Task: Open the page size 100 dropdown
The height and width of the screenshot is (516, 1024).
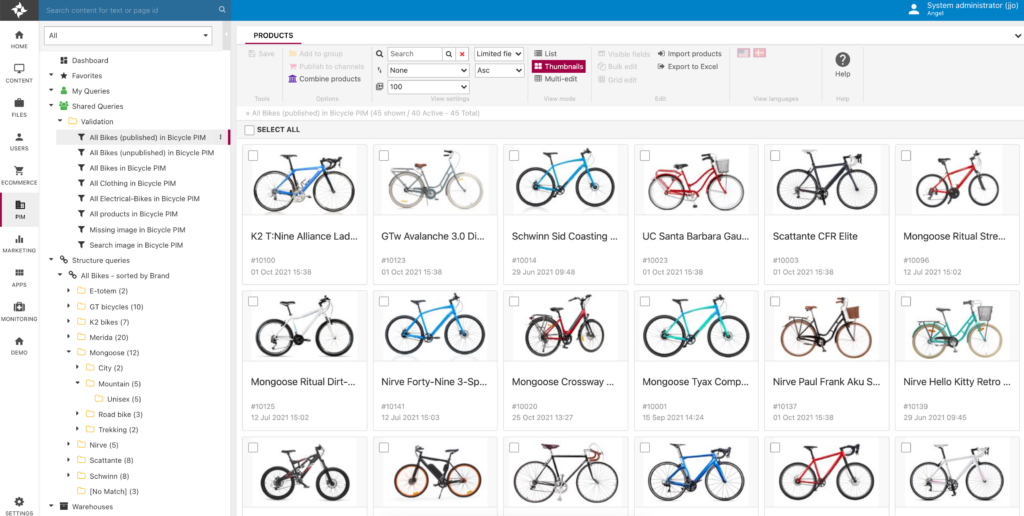Action: click(428, 86)
